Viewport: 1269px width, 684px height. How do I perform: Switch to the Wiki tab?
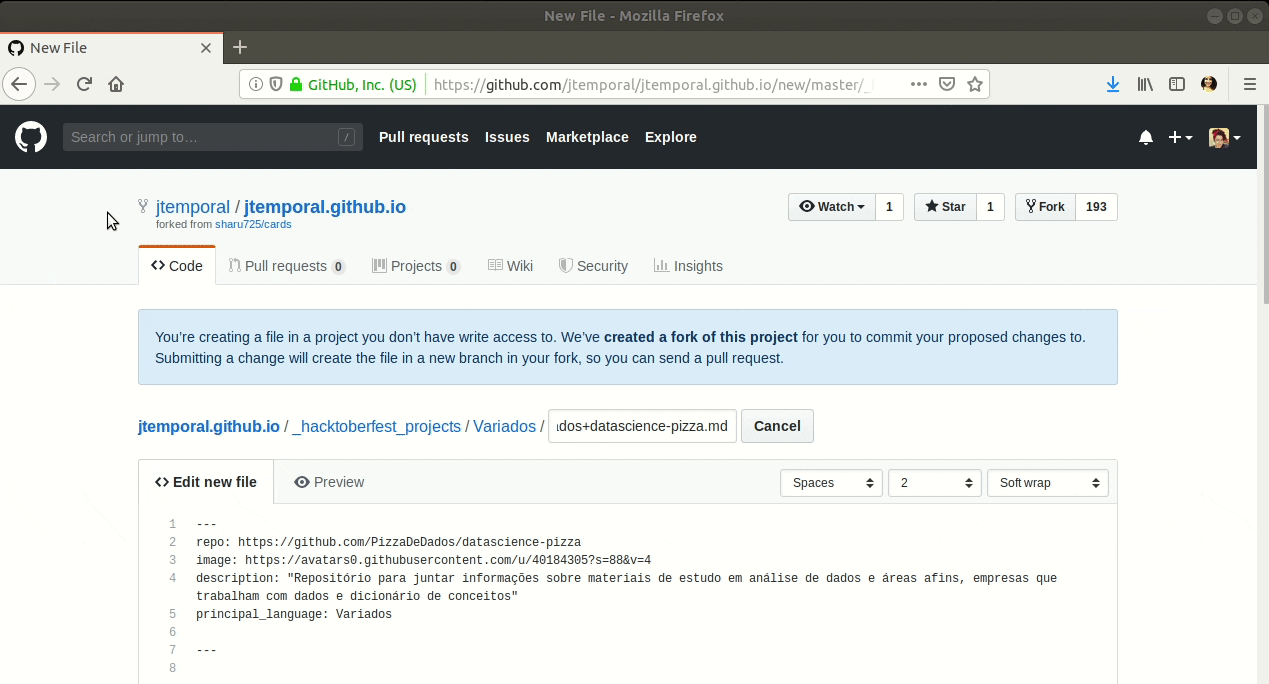[510, 266]
